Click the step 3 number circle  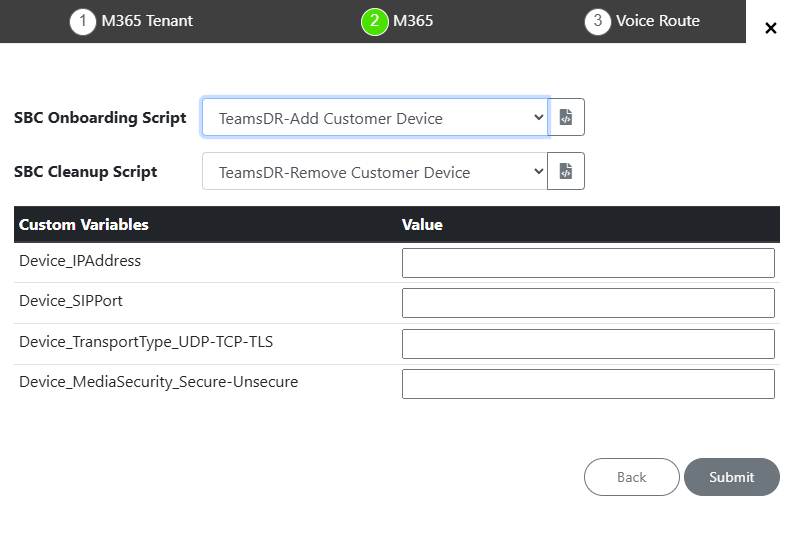[x=597, y=21]
